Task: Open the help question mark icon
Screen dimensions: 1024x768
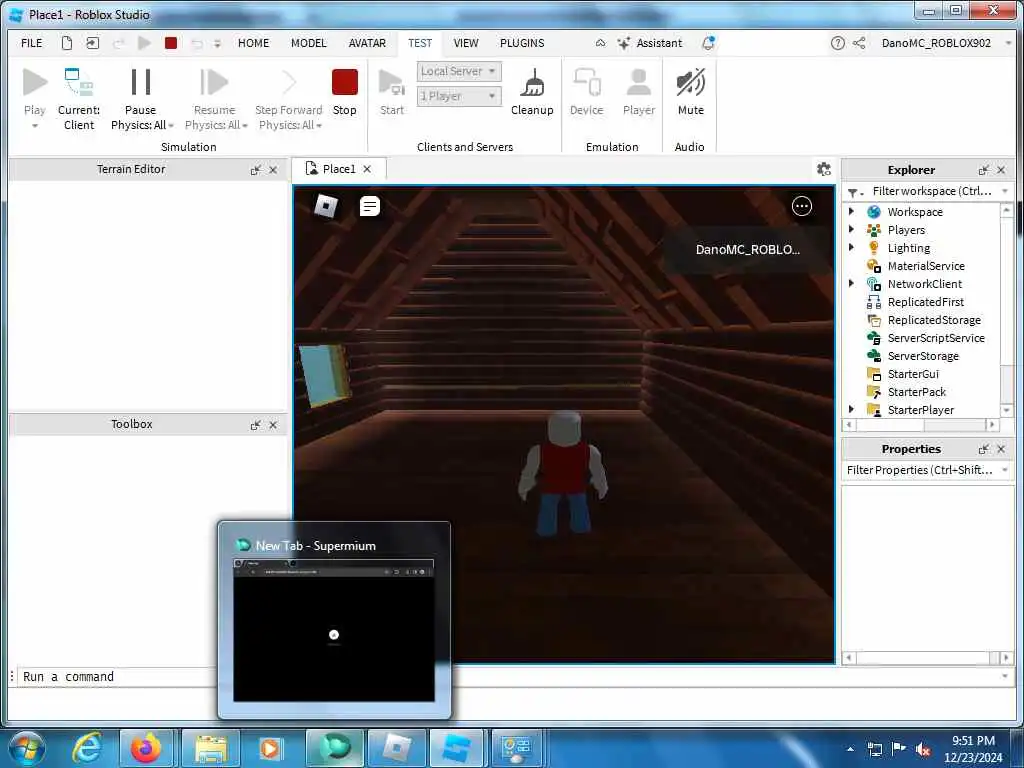Action: click(x=837, y=43)
